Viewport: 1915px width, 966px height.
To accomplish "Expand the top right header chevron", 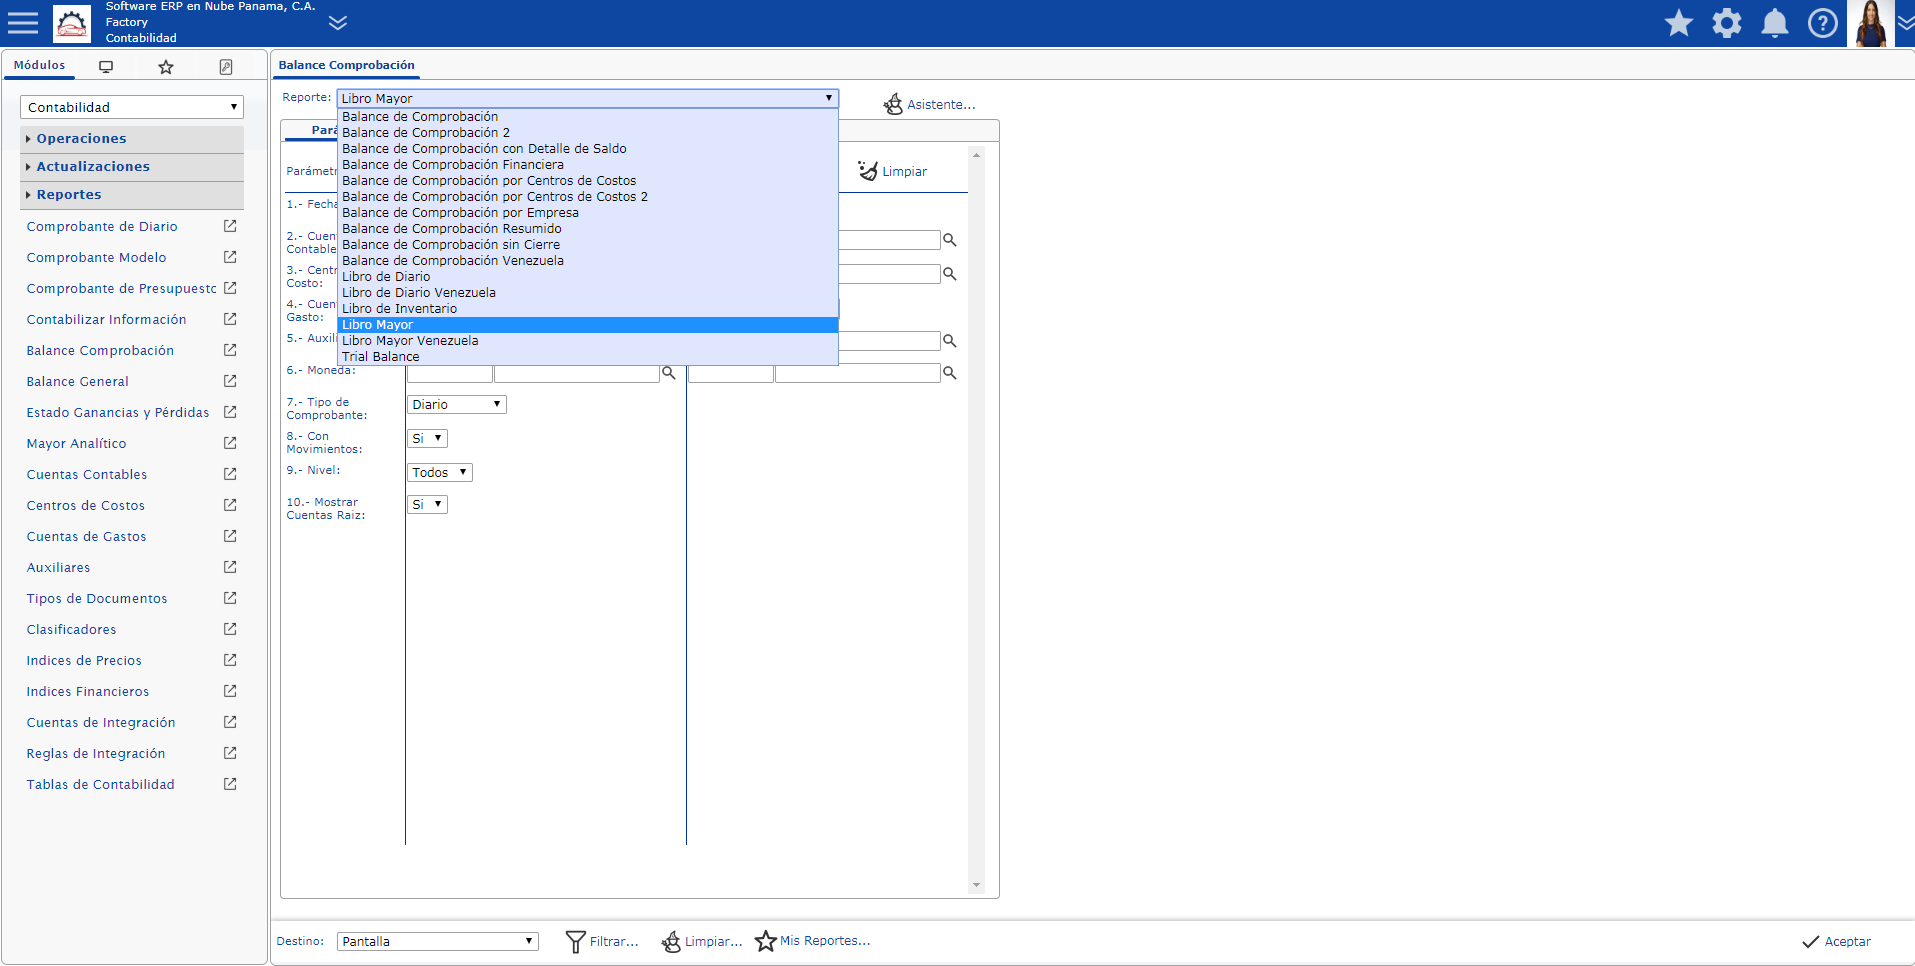I will point(1905,23).
